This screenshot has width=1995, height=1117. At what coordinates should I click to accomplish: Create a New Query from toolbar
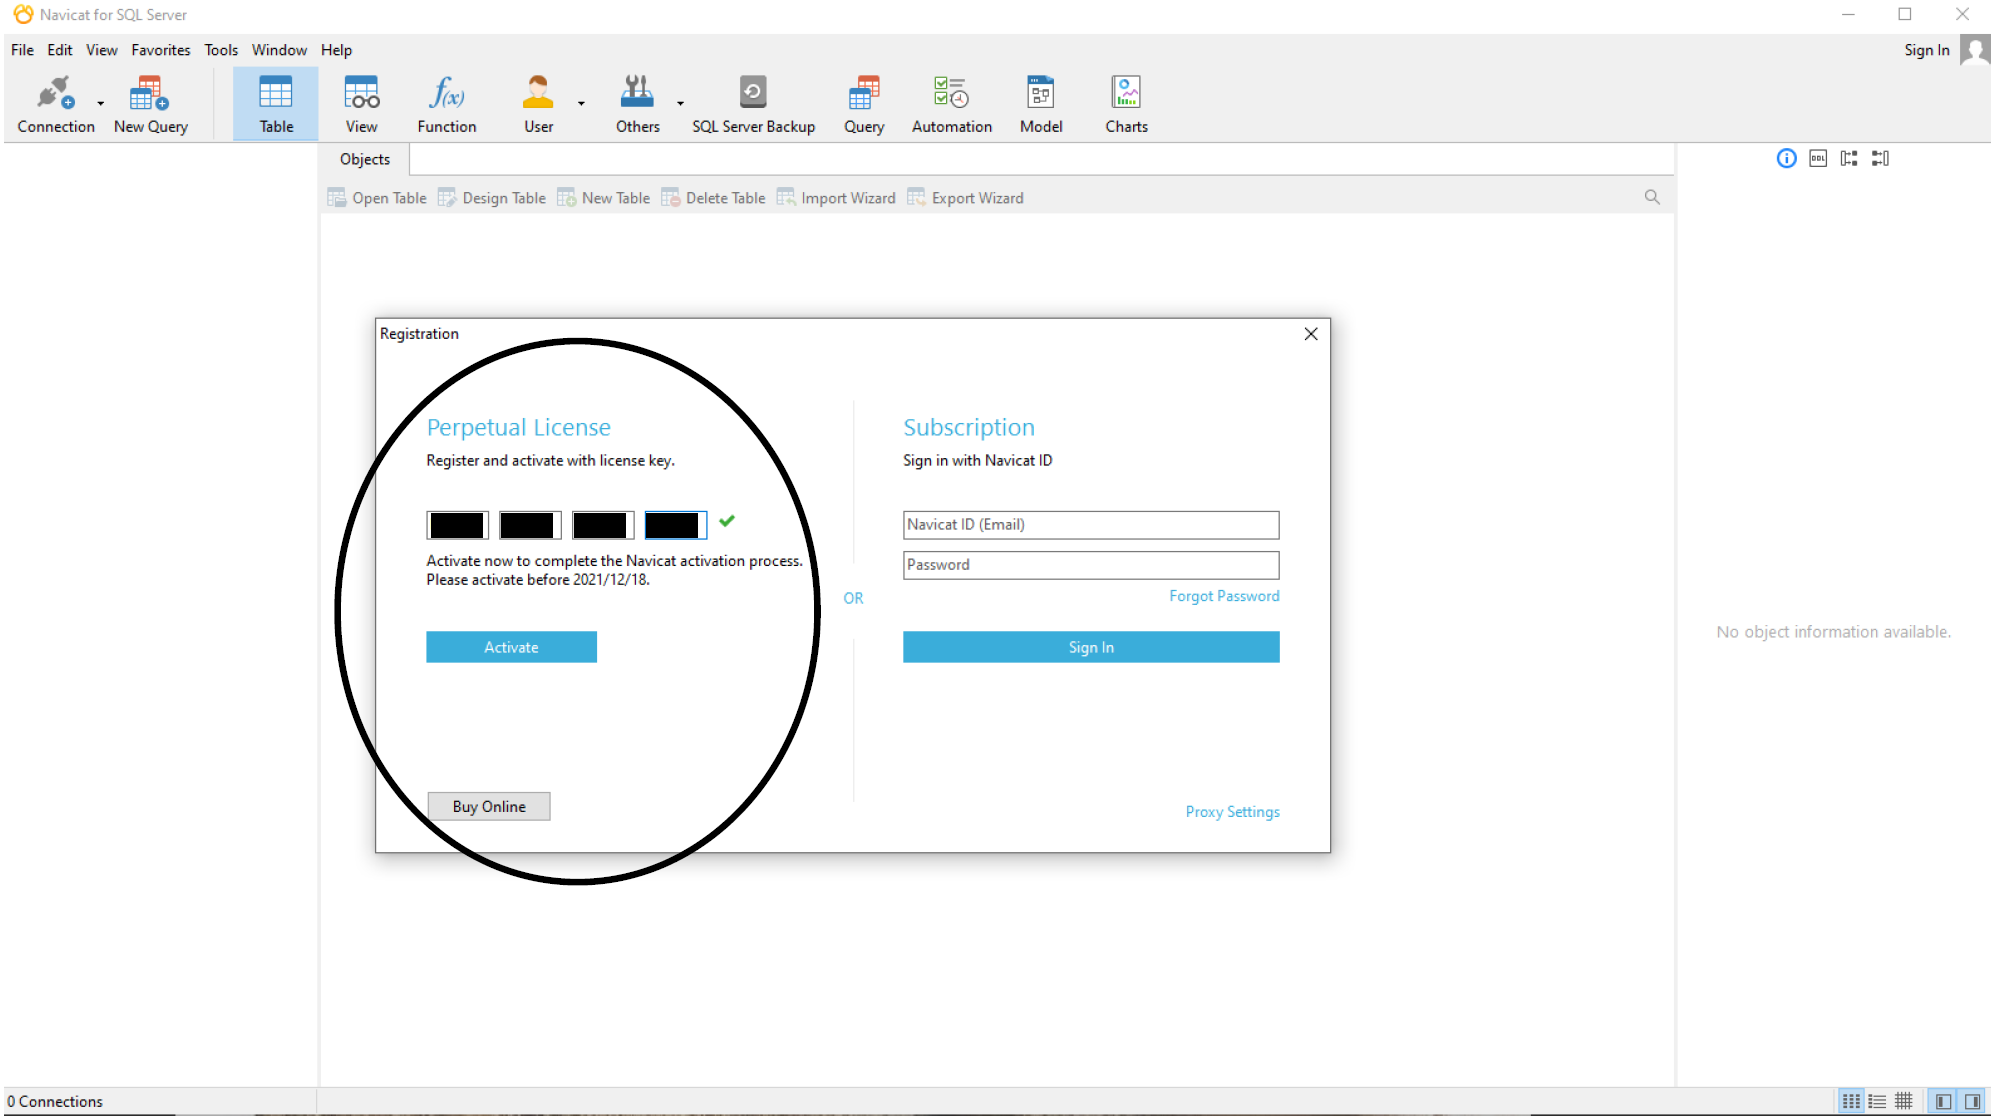[150, 104]
